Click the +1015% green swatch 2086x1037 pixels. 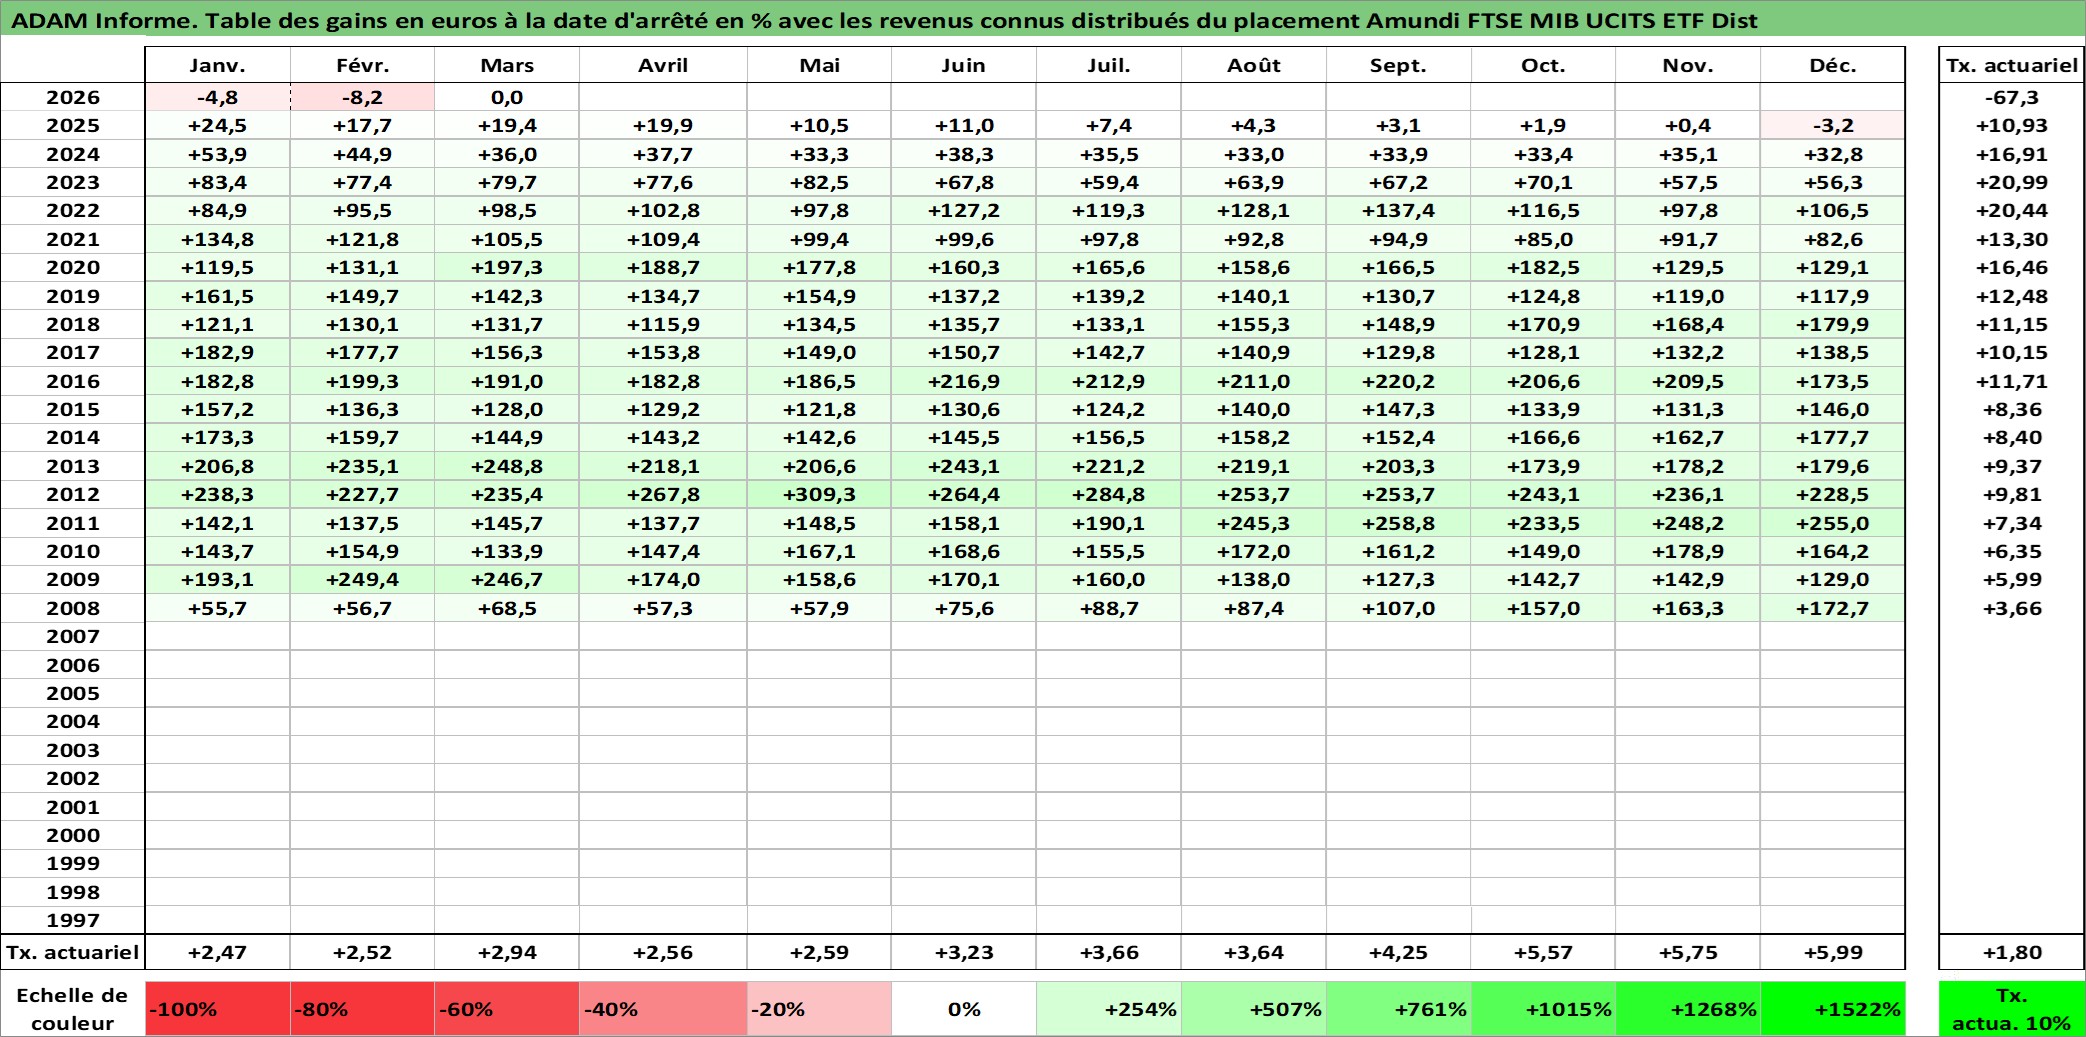1543,1009
